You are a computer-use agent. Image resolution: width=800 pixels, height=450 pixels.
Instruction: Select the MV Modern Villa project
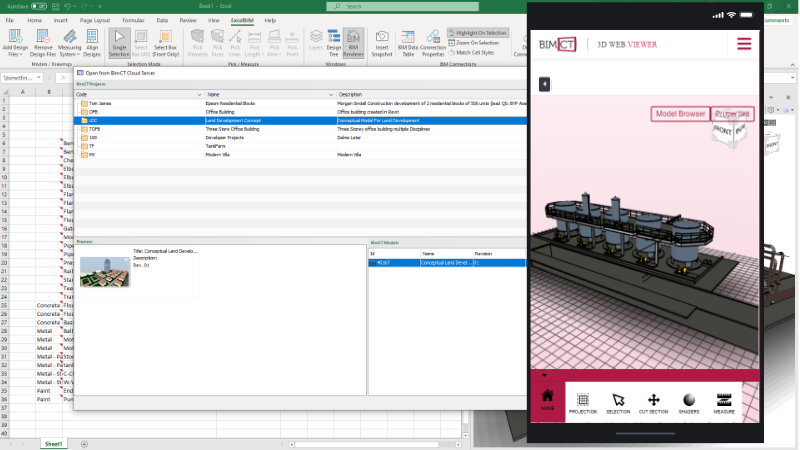coord(301,155)
